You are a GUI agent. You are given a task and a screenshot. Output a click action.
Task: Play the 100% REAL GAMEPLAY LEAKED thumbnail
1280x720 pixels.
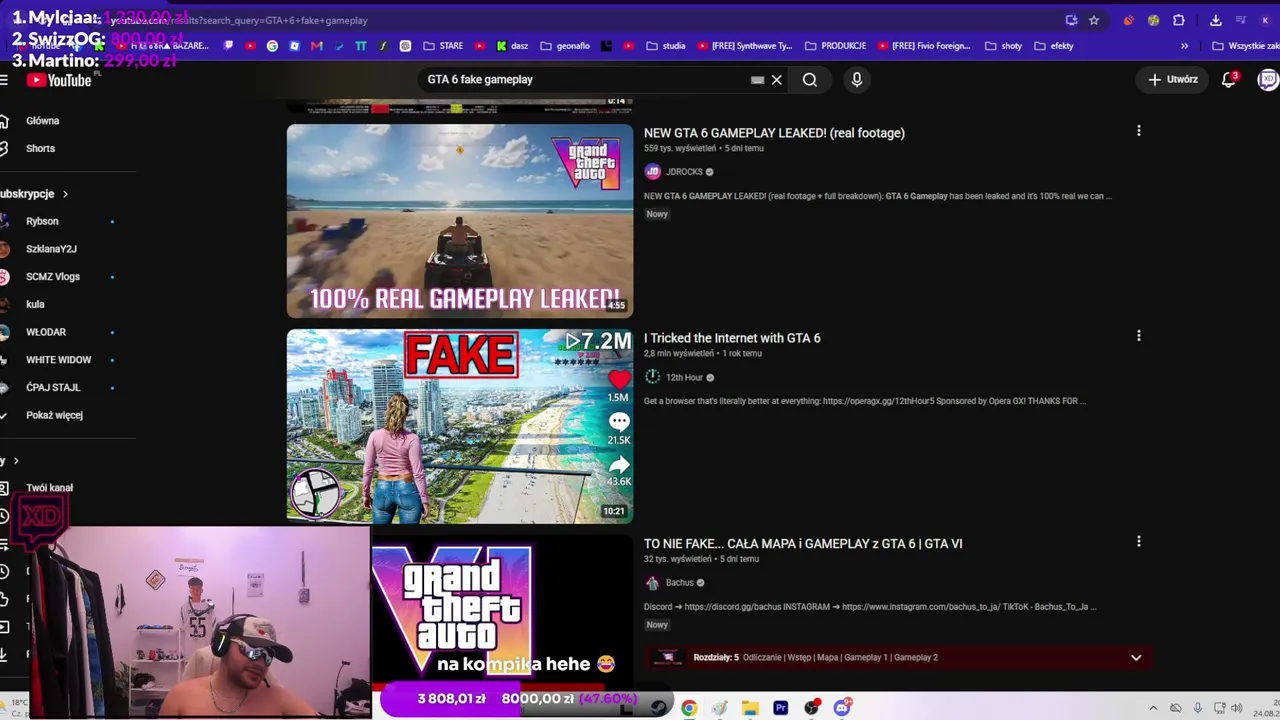click(460, 221)
